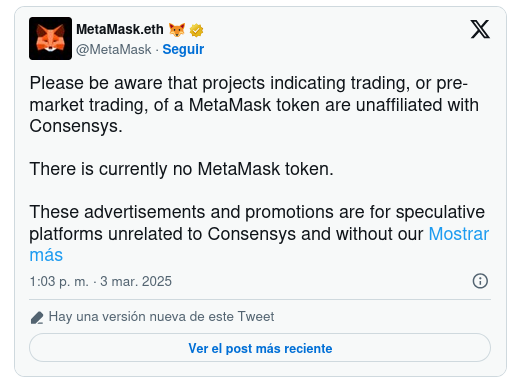
Task: Open the 1:03 p. m. timestamp
Action: pyautogui.click(x=59, y=281)
